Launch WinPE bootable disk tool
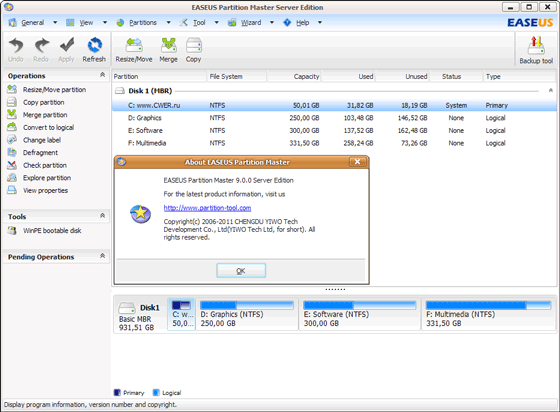Screen dimensions: 560x412 pos(52,231)
